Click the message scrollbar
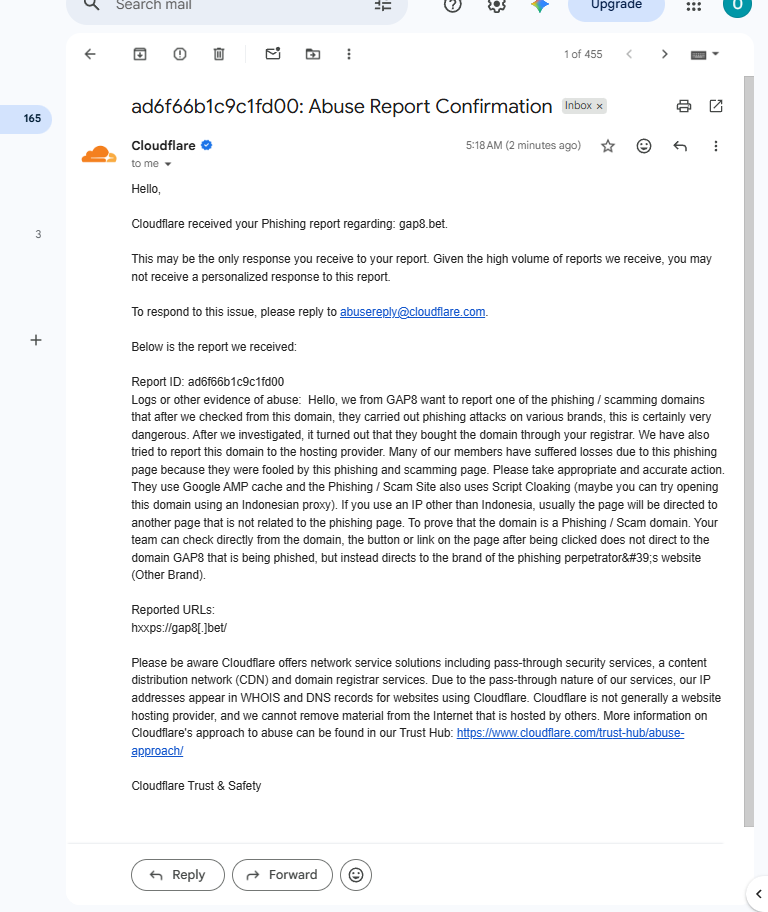The height and width of the screenshot is (912, 768). point(749,451)
